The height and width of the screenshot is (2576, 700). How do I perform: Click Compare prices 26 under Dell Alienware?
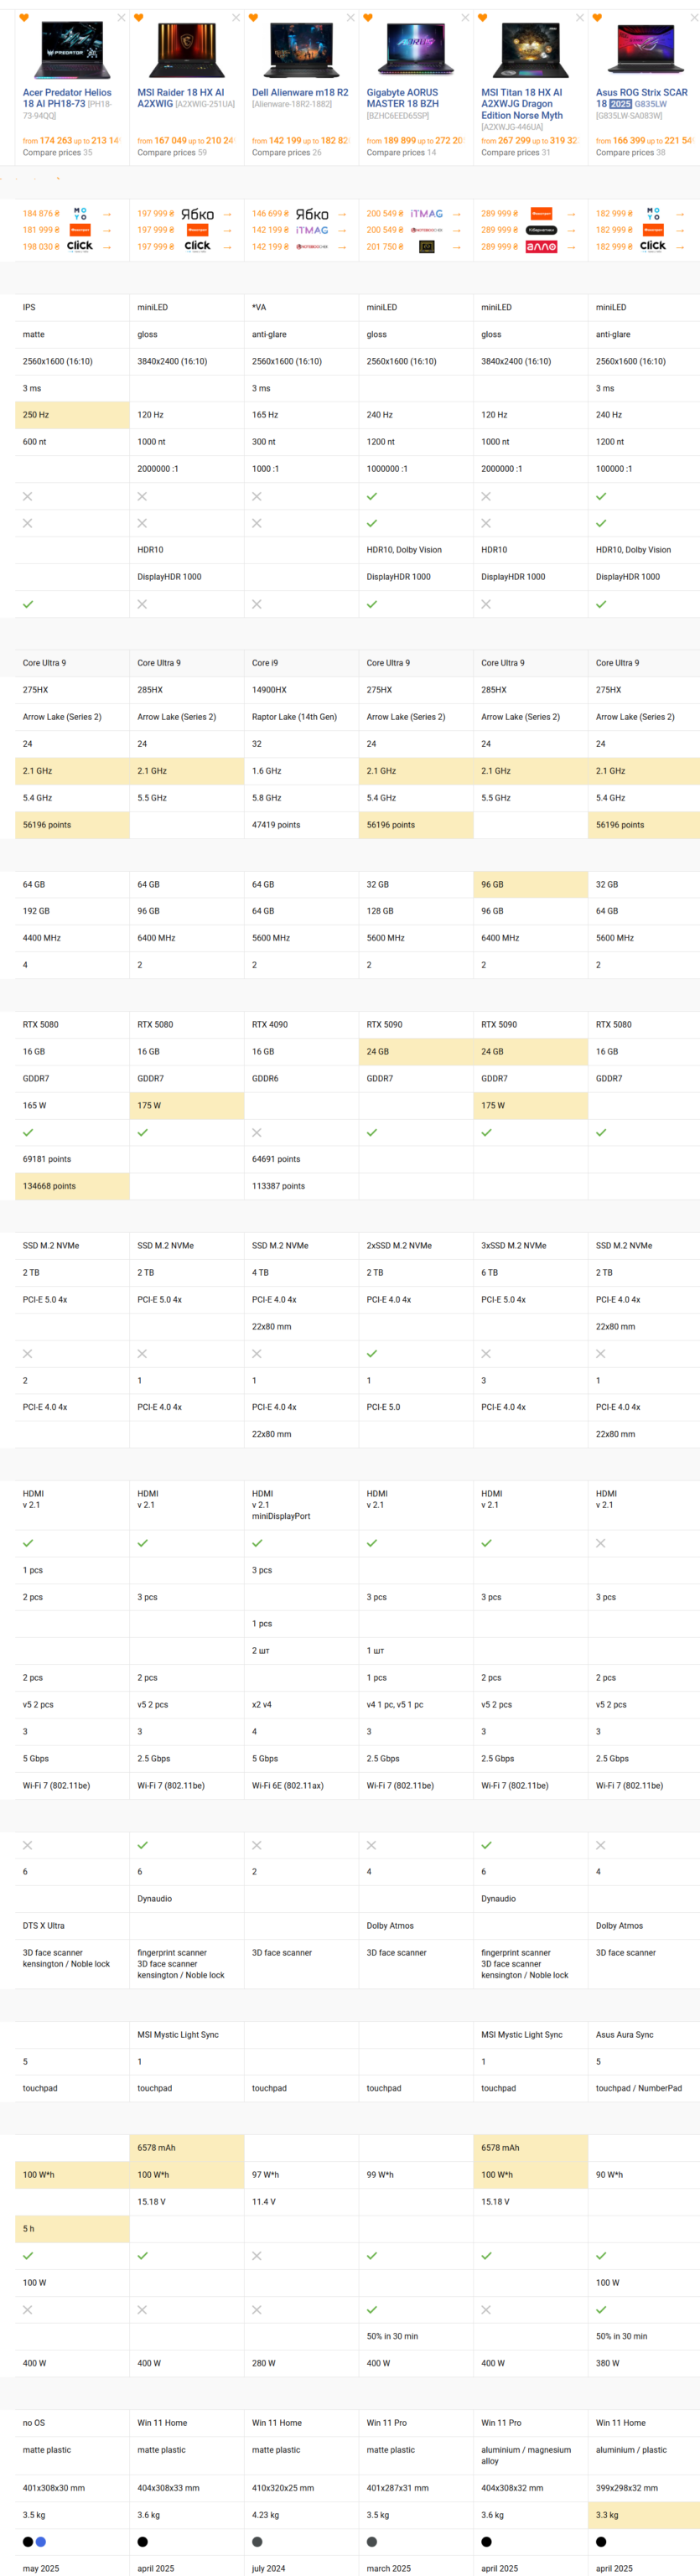coord(287,153)
